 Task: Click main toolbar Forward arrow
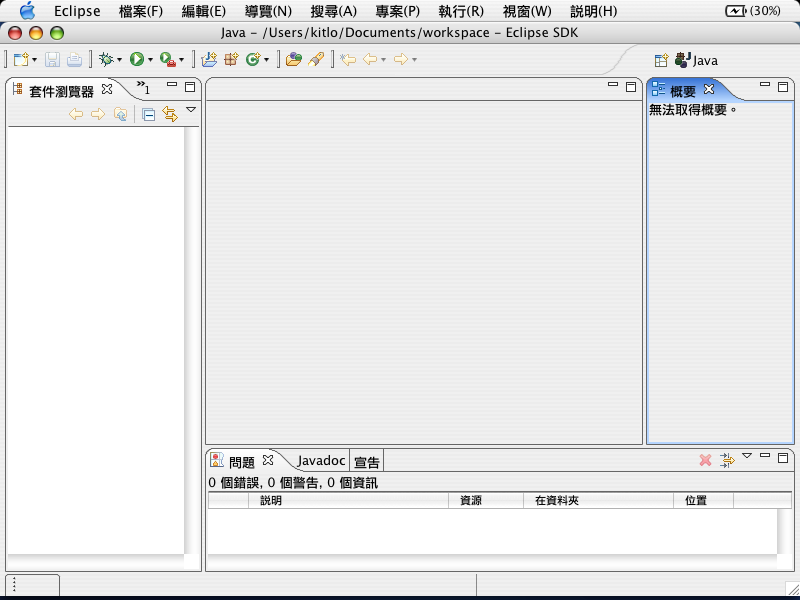pos(401,60)
